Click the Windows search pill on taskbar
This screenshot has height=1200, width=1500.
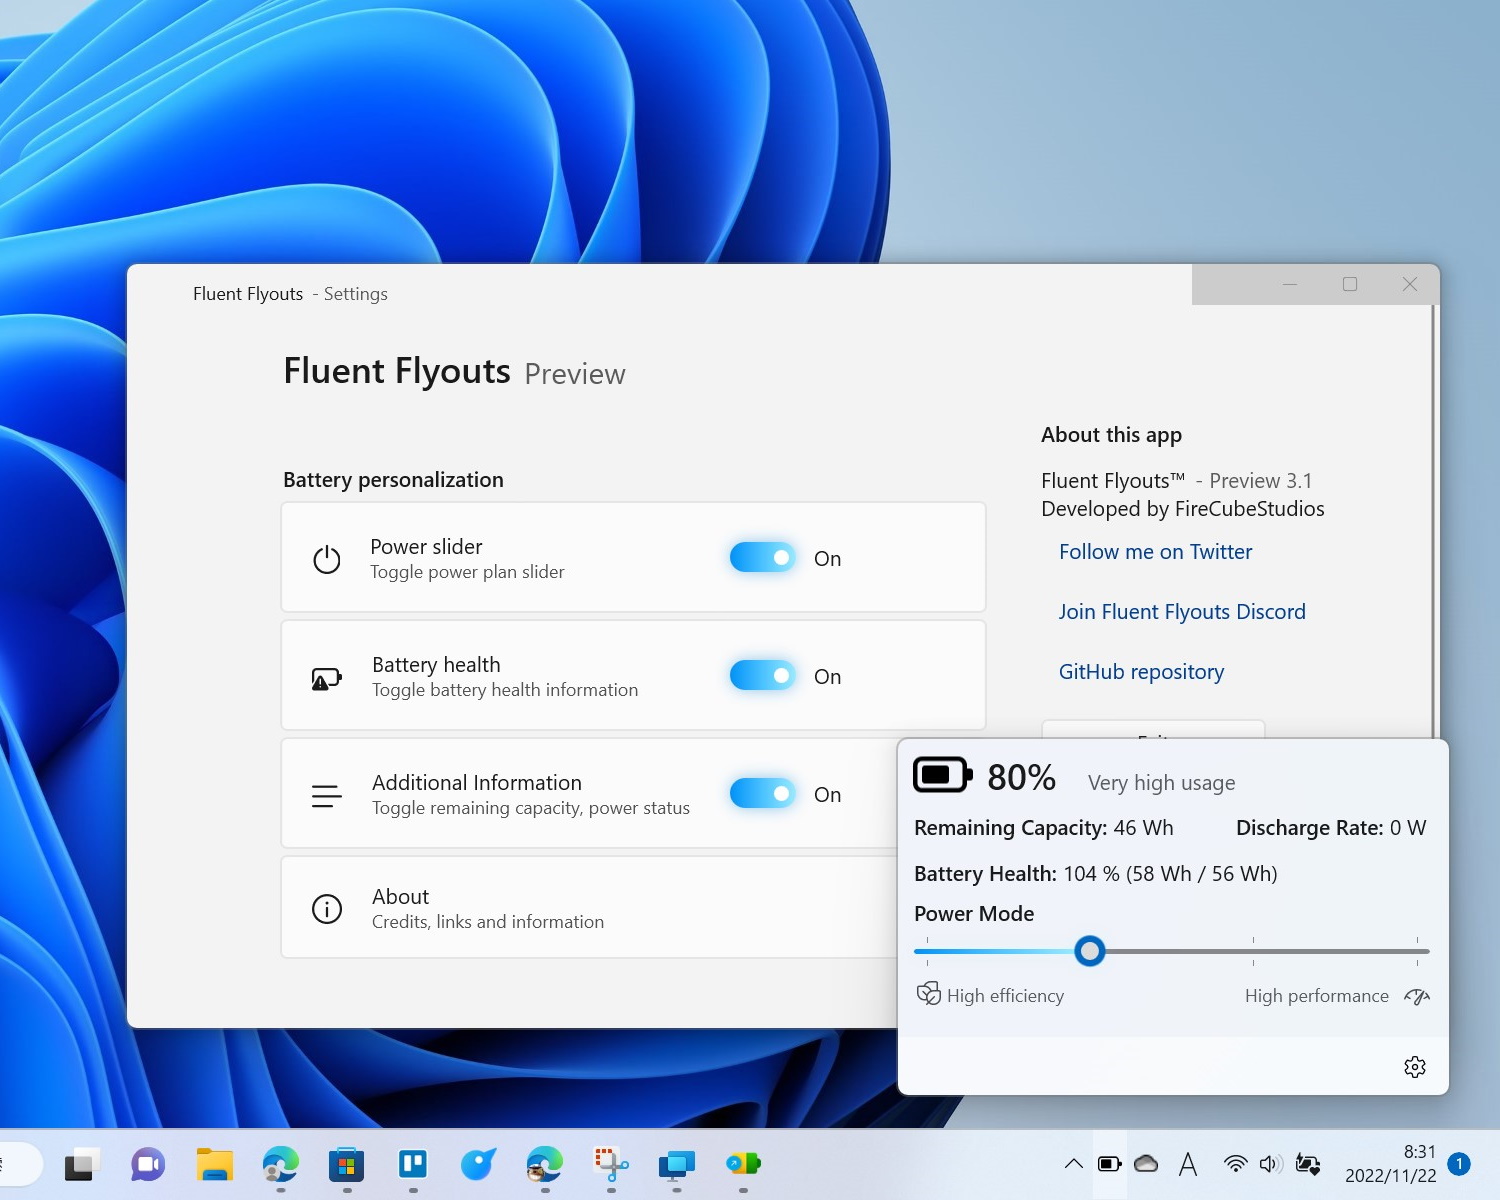[x=20, y=1164]
